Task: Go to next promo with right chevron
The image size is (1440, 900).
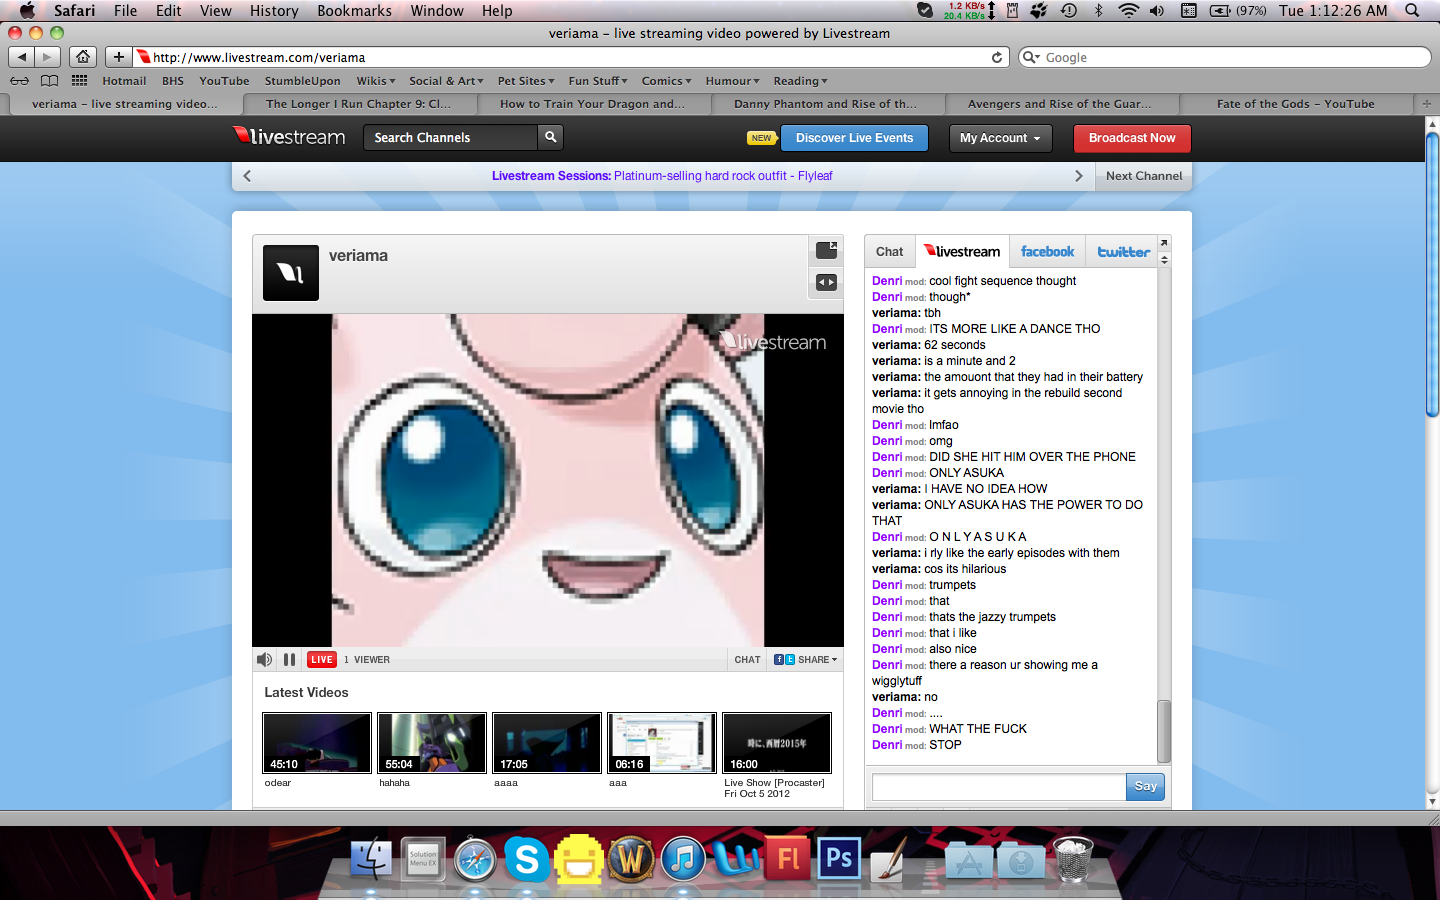Action: coord(1078,176)
